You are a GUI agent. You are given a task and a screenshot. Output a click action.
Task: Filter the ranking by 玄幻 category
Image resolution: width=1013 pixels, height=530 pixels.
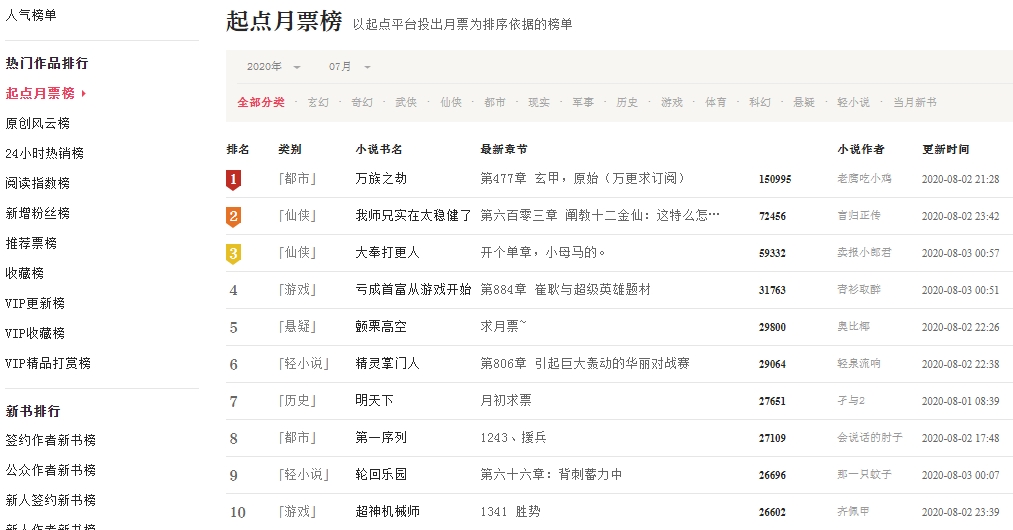coord(318,102)
